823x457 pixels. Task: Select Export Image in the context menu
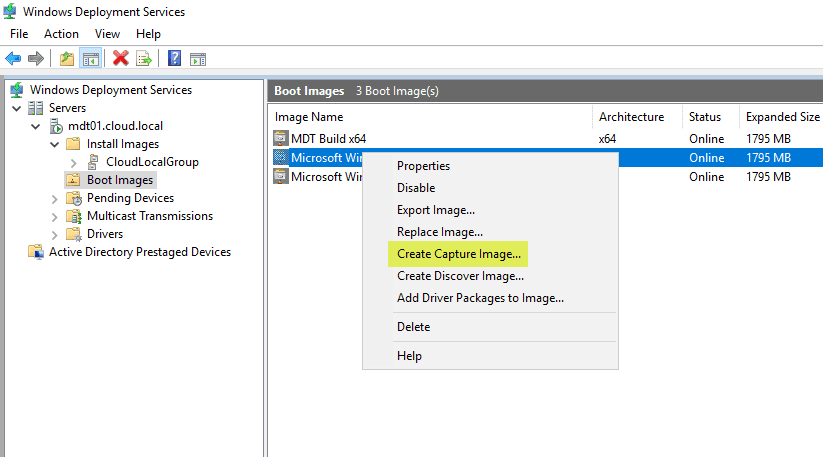click(435, 210)
